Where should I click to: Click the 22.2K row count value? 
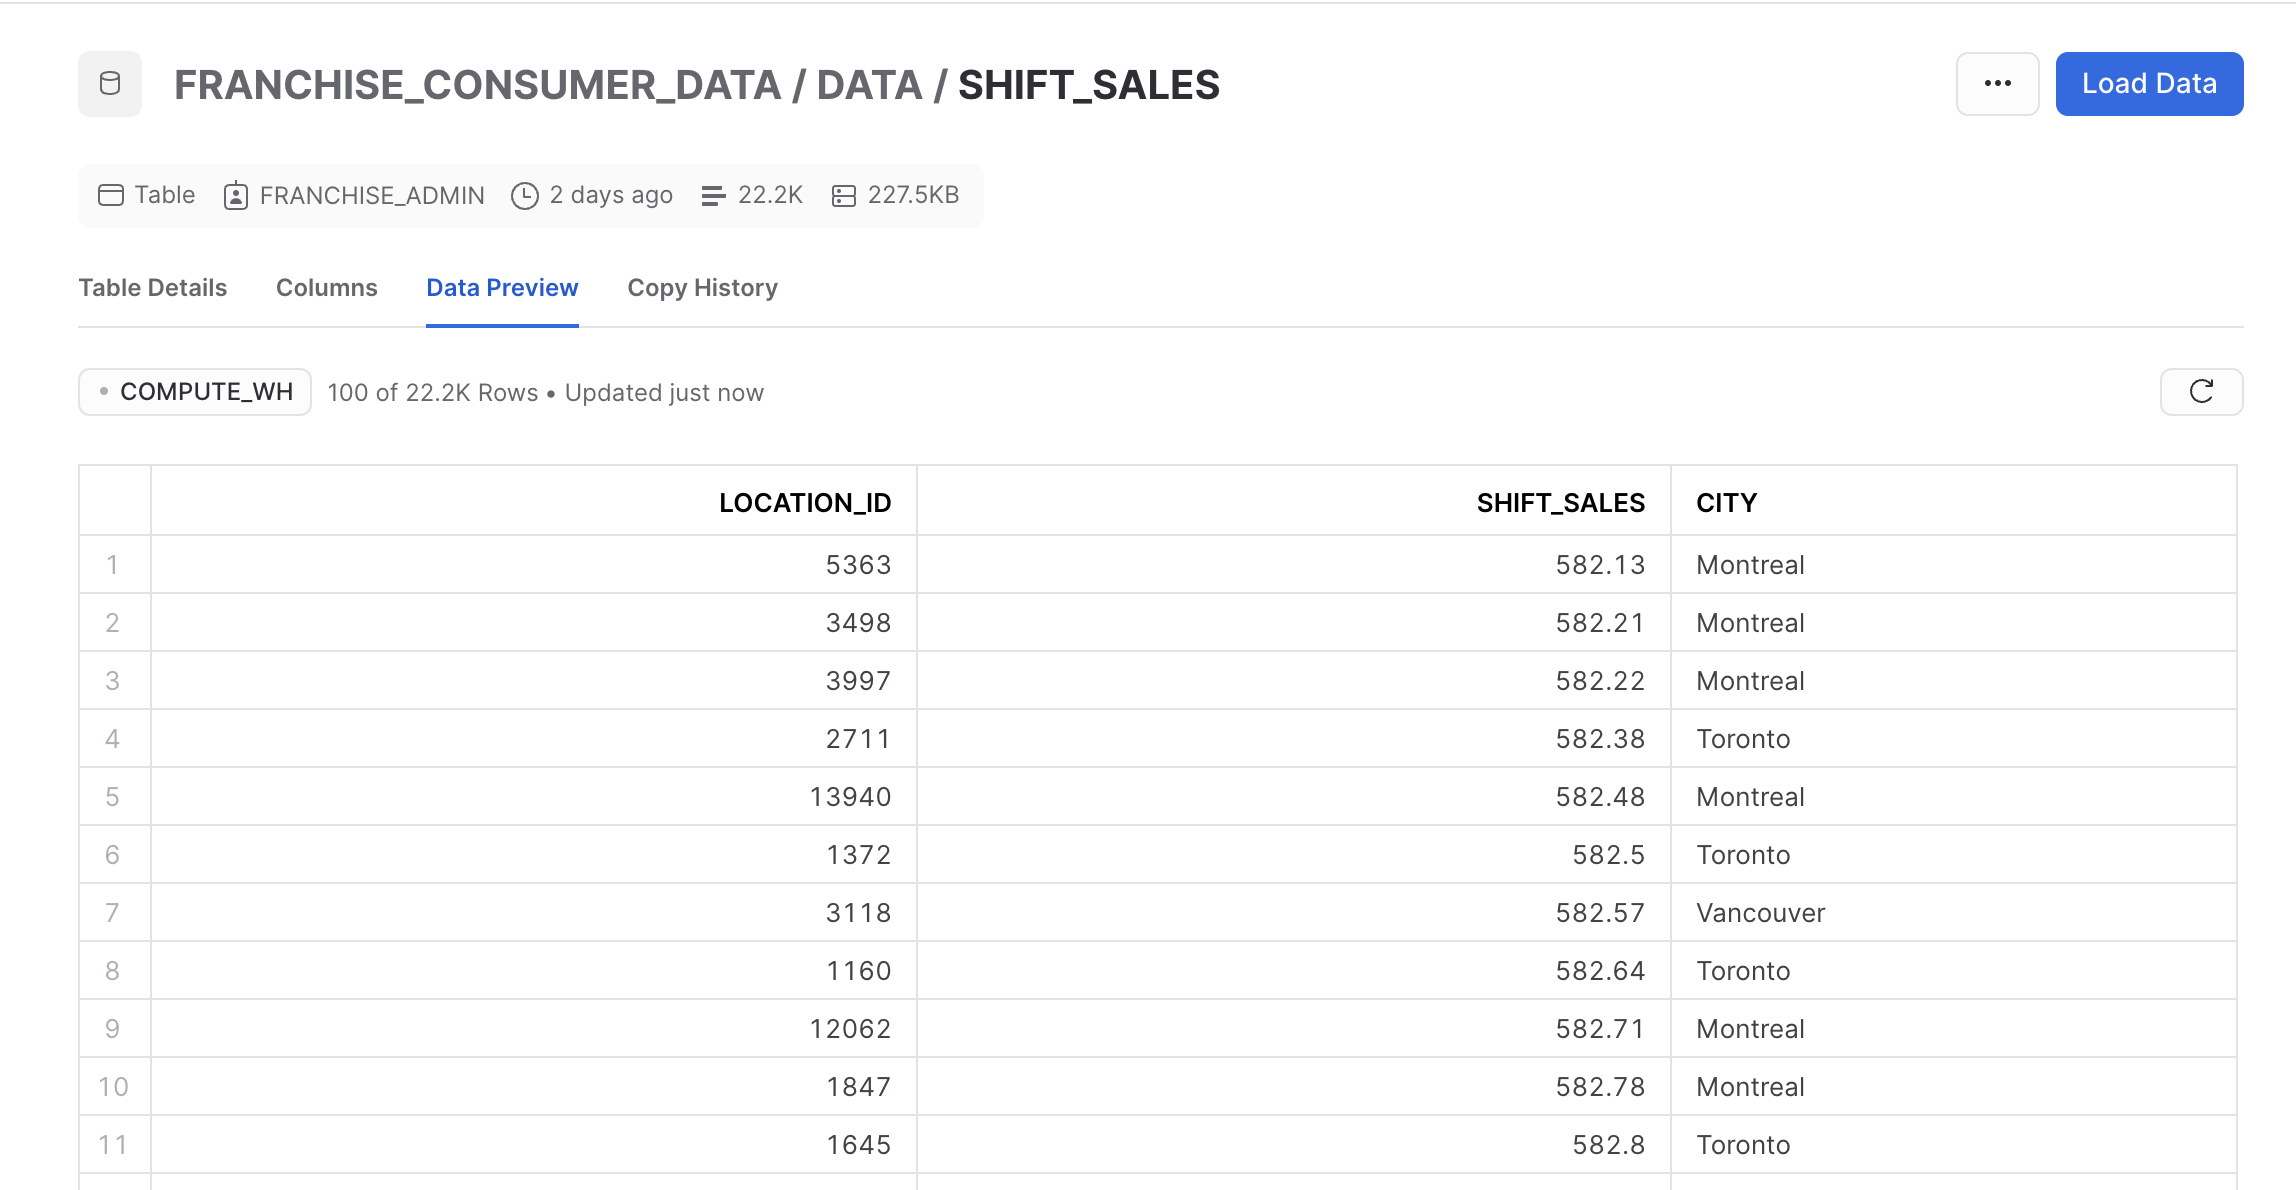coord(770,195)
